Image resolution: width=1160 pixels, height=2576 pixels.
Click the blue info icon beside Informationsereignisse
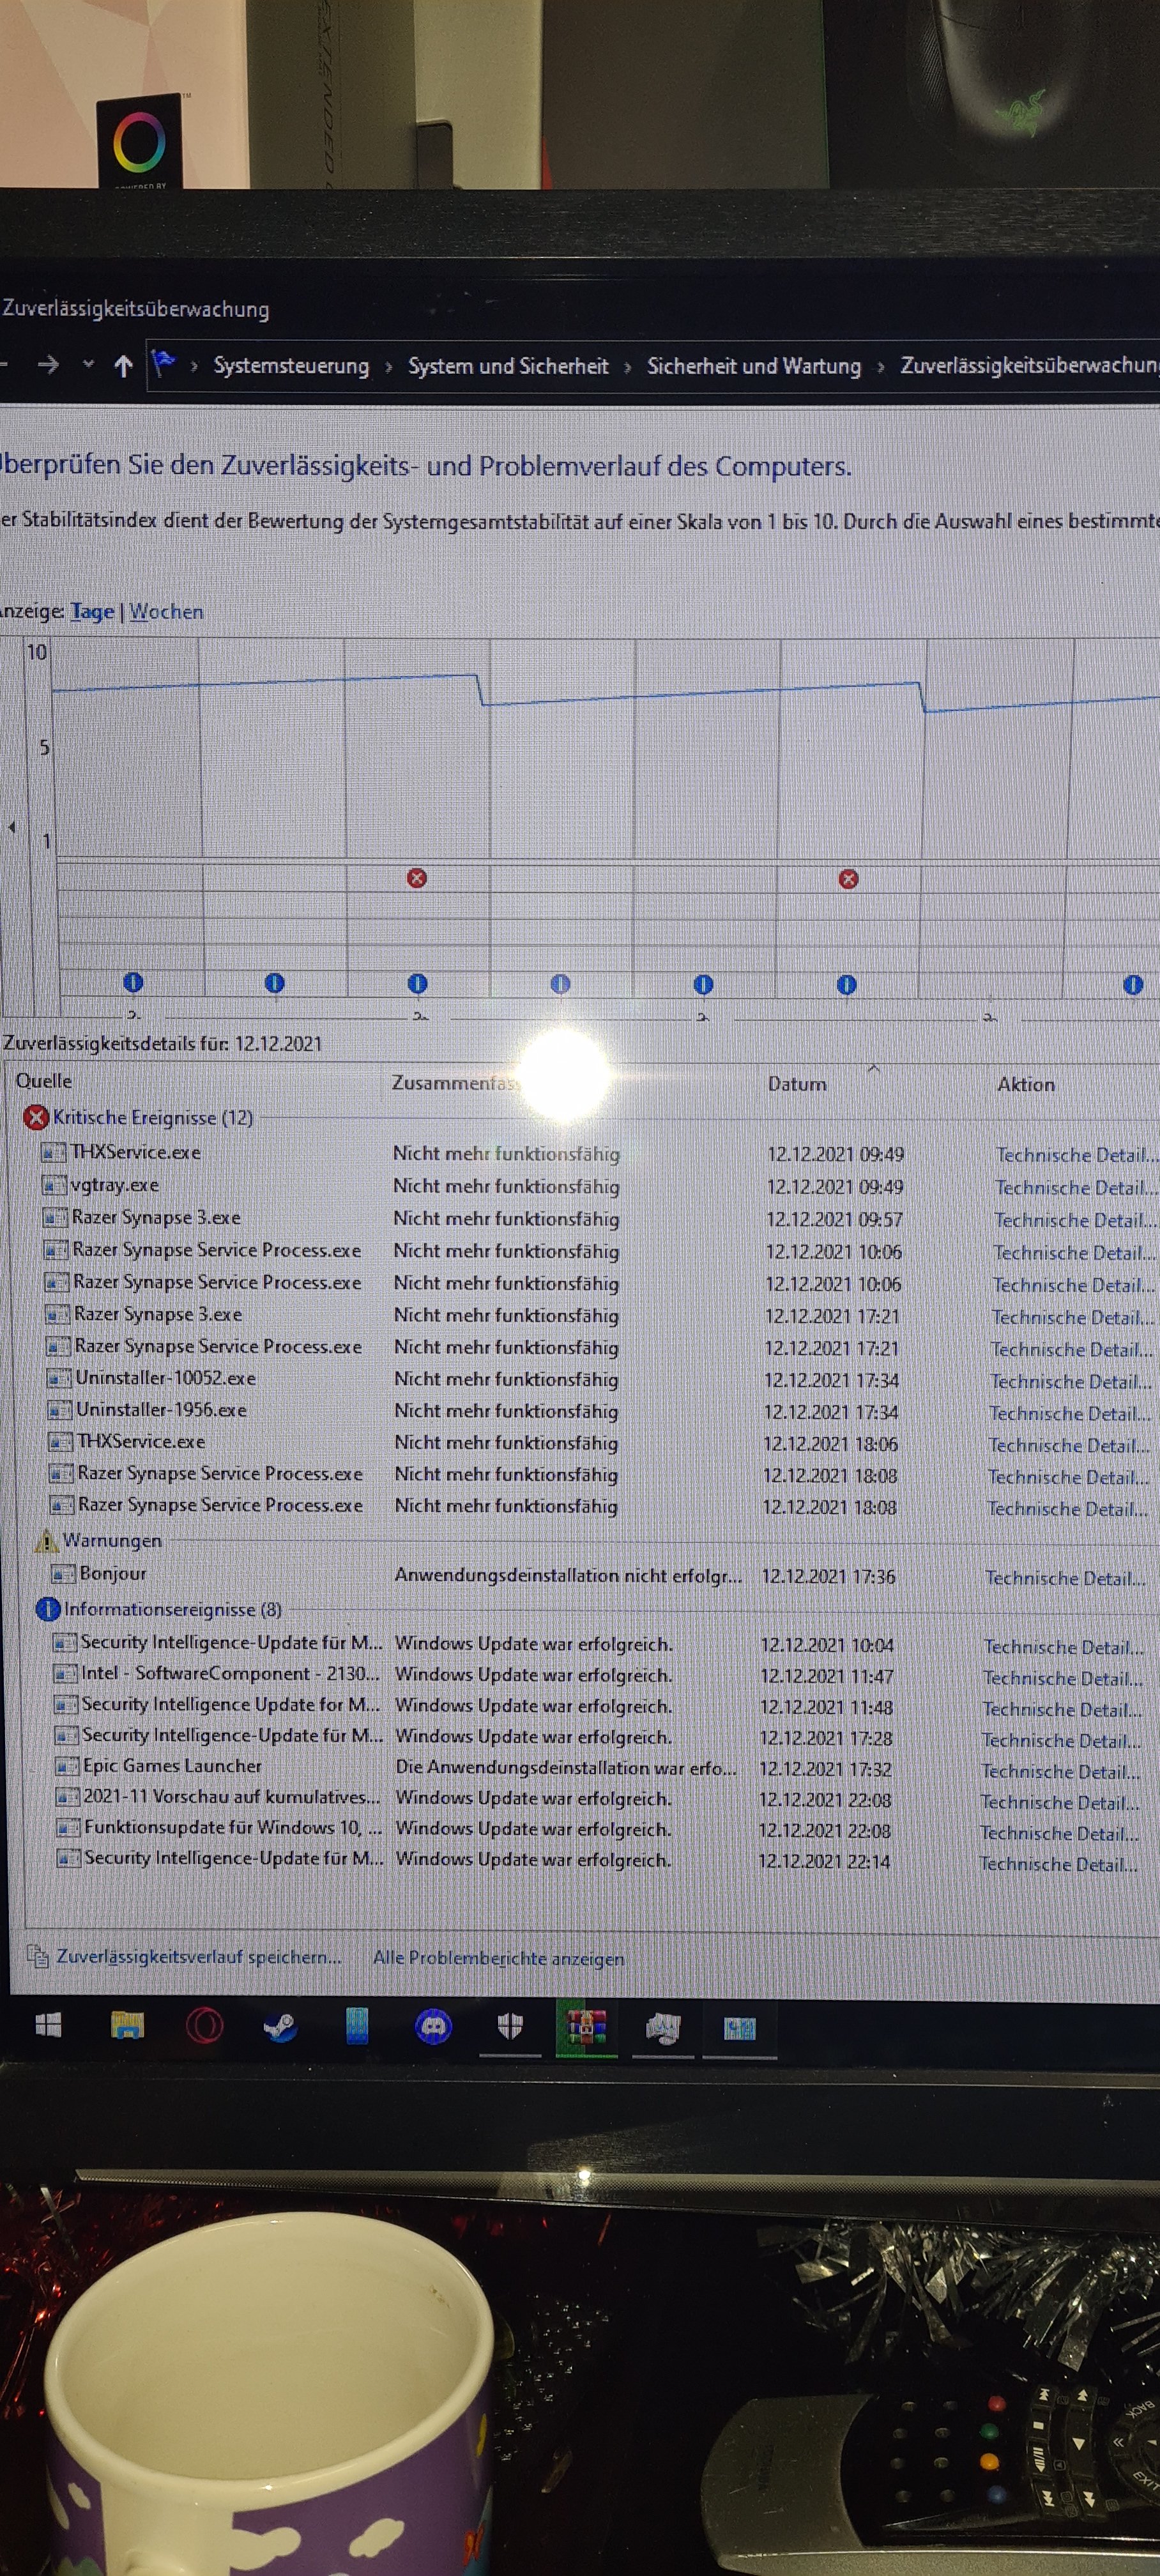point(47,1609)
